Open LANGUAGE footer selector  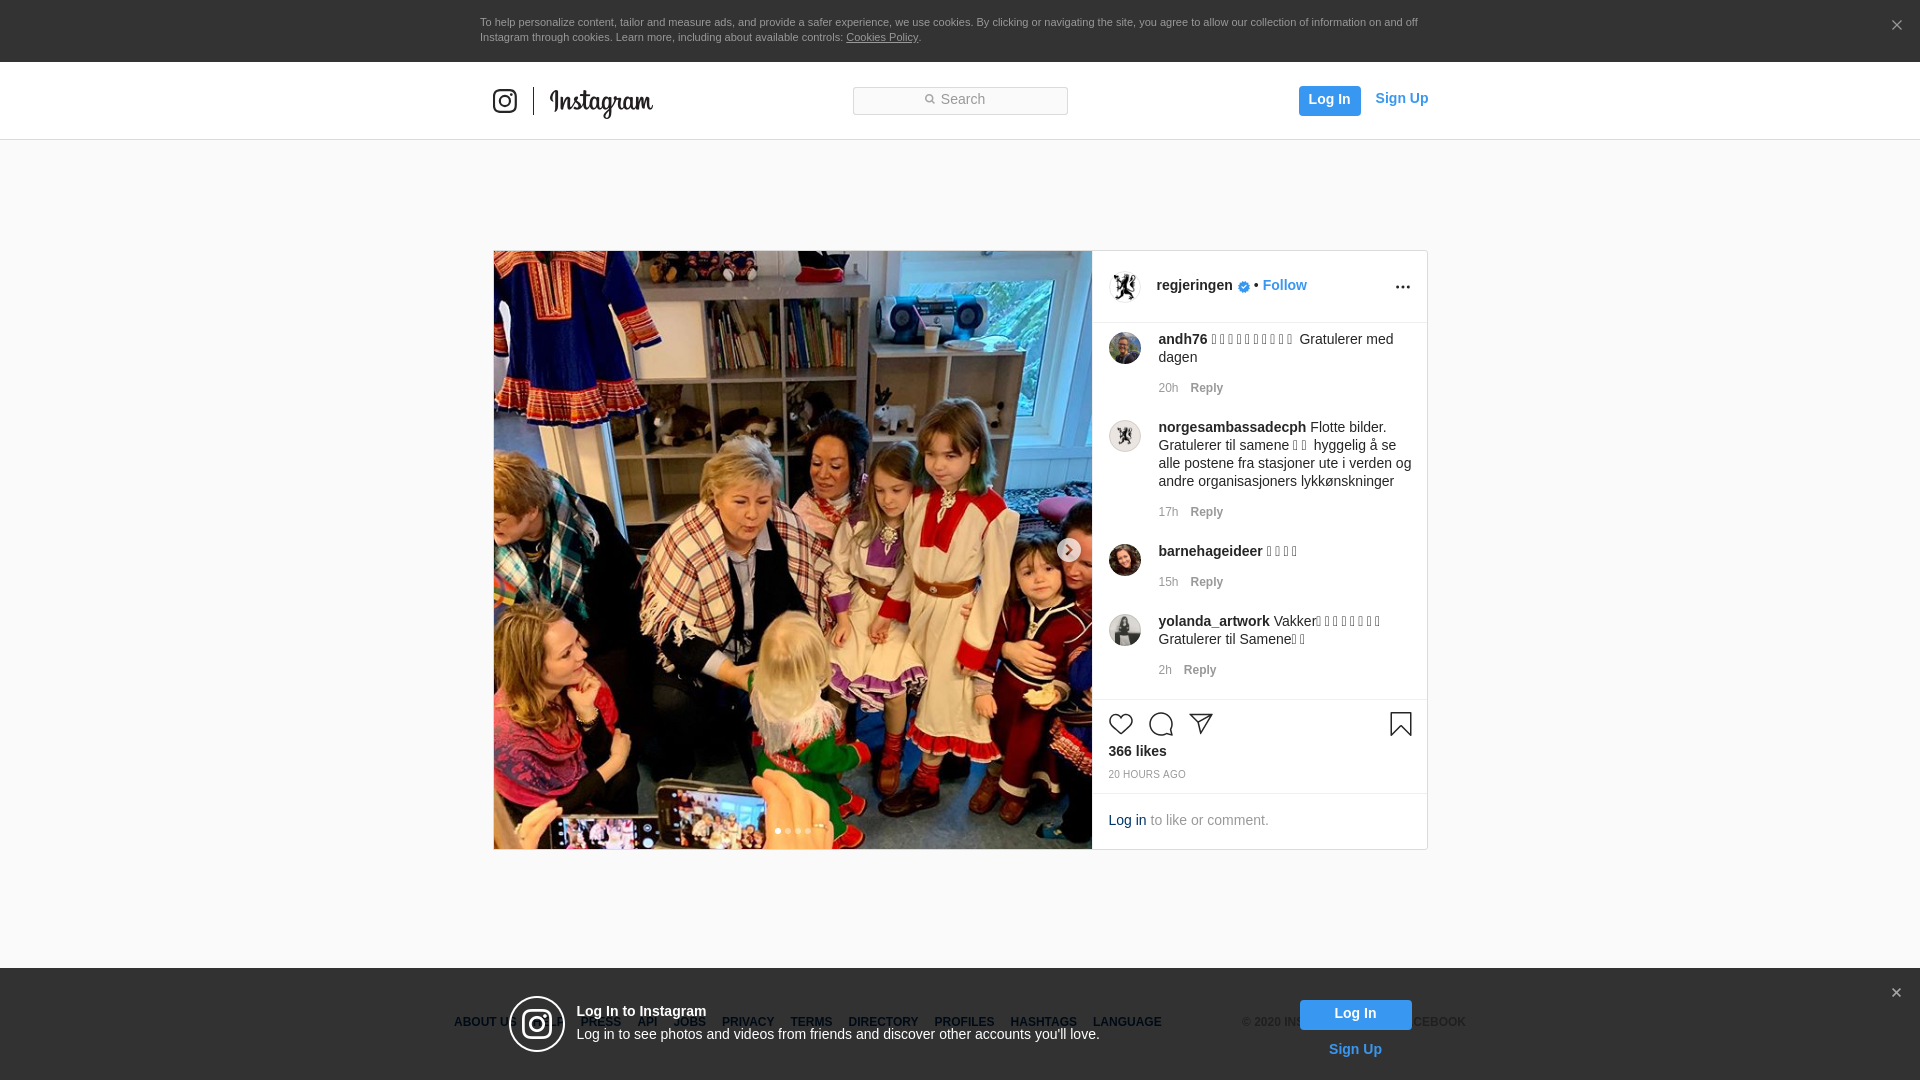1127,1022
